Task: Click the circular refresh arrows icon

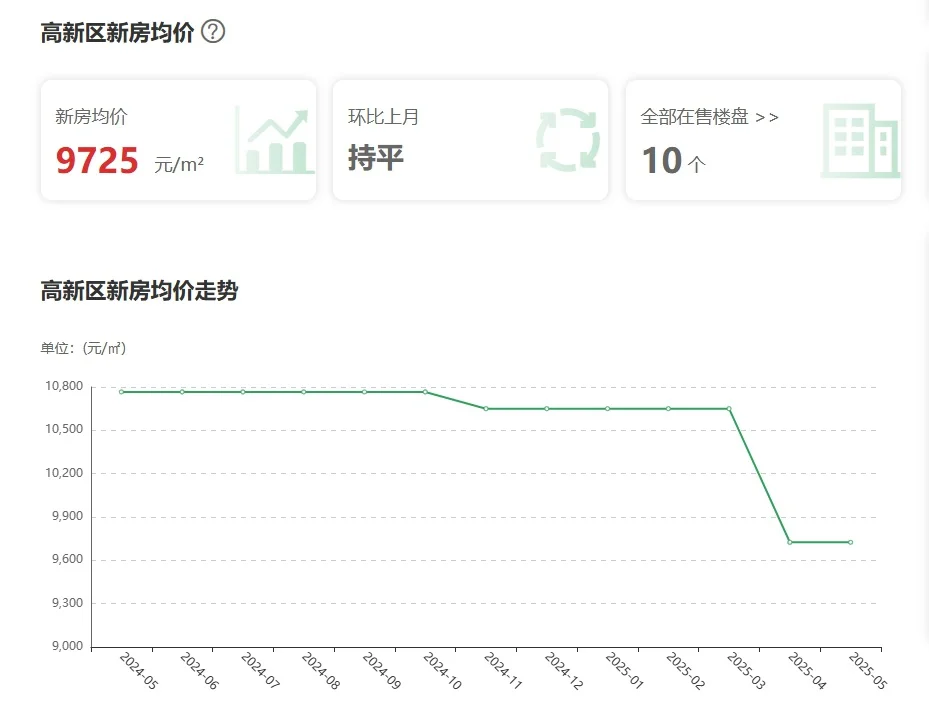Action: (x=568, y=141)
